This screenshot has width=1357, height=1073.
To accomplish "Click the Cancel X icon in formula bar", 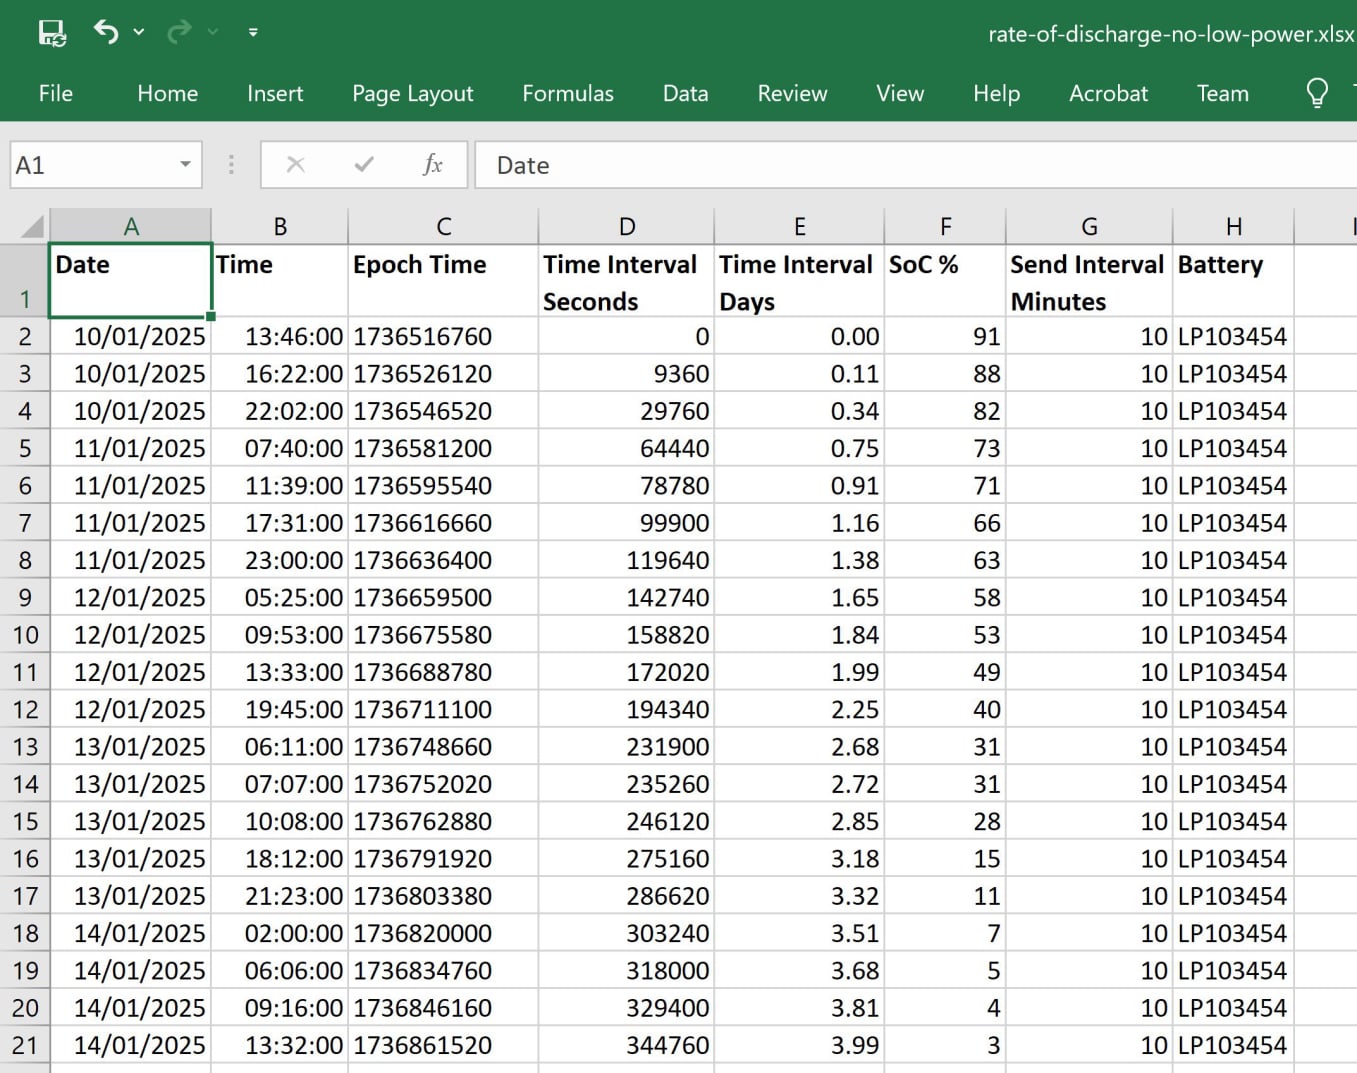I will 296,165.
